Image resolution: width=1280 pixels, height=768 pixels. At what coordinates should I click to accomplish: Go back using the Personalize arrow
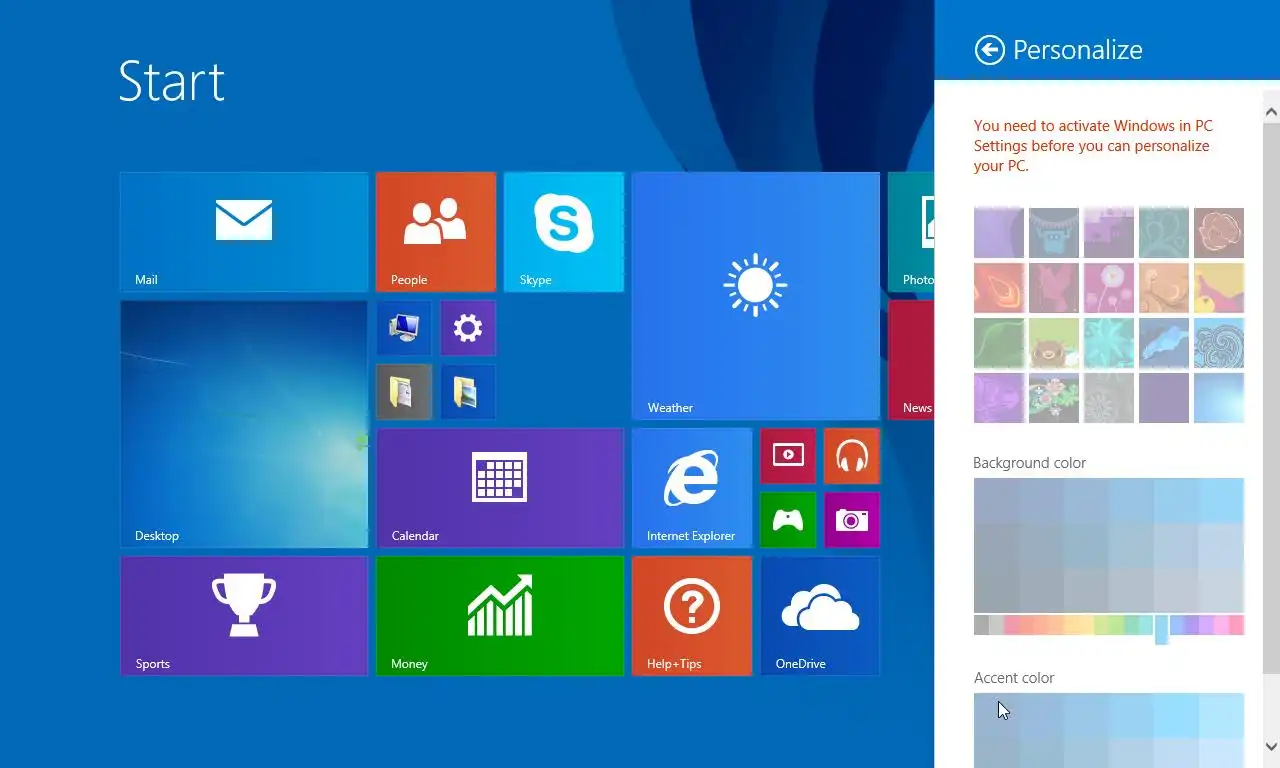point(989,50)
